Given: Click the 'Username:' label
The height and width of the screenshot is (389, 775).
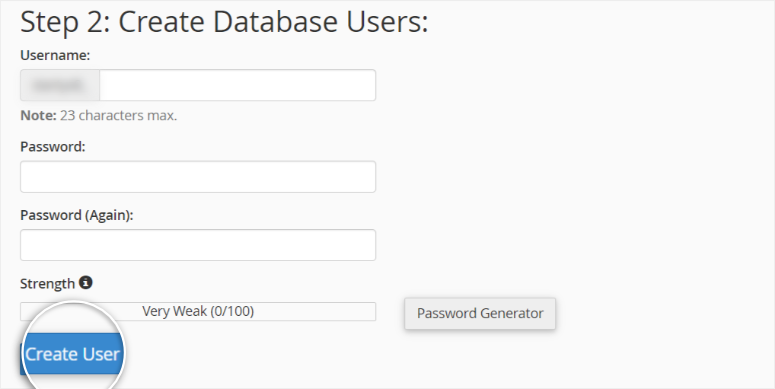Looking at the screenshot, I should (x=55, y=55).
